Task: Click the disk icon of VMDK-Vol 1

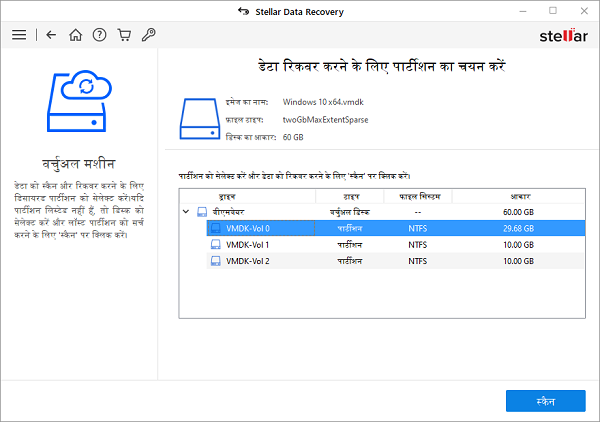Action: pyautogui.click(x=216, y=244)
